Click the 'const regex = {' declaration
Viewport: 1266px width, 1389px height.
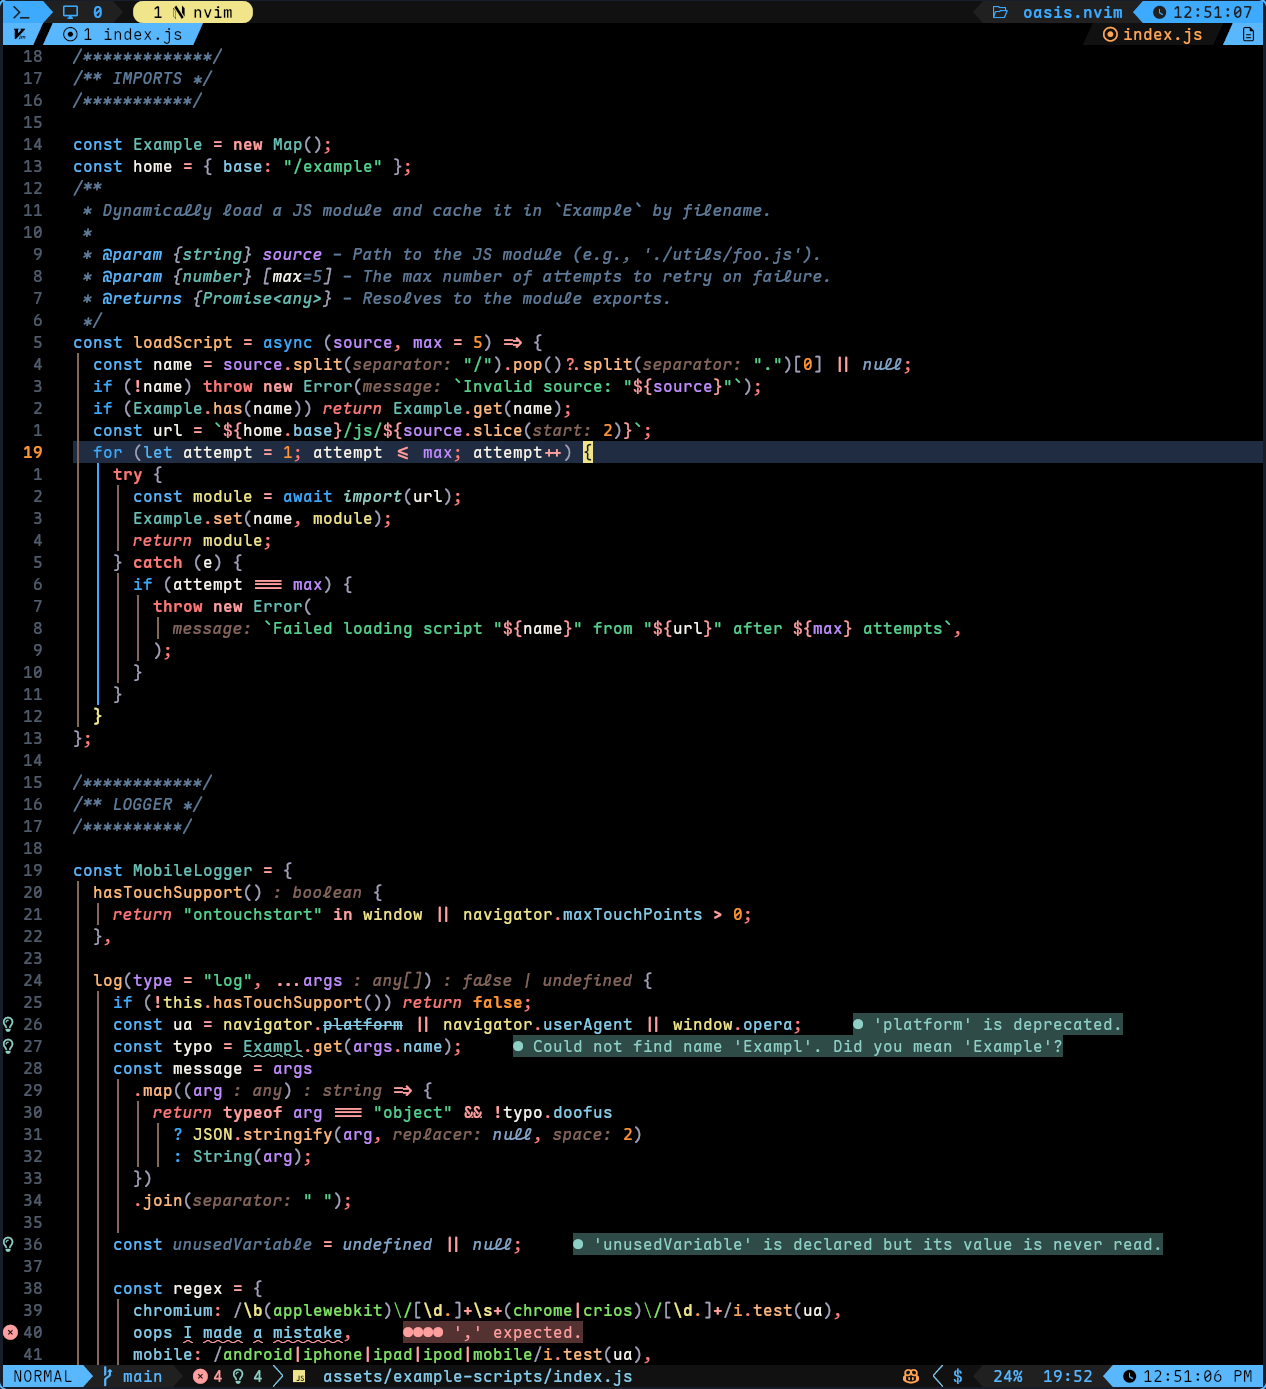(188, 1288)
